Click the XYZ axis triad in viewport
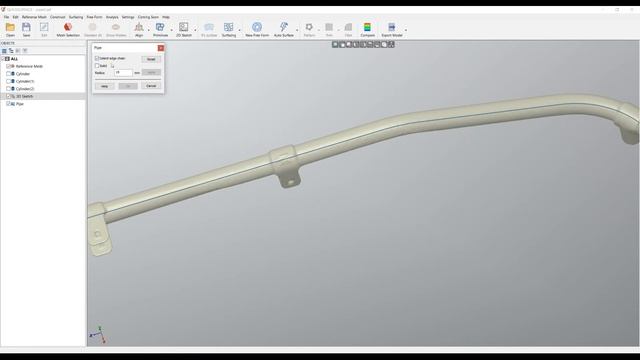The image size is (640, 360). (x=98, y=334)
